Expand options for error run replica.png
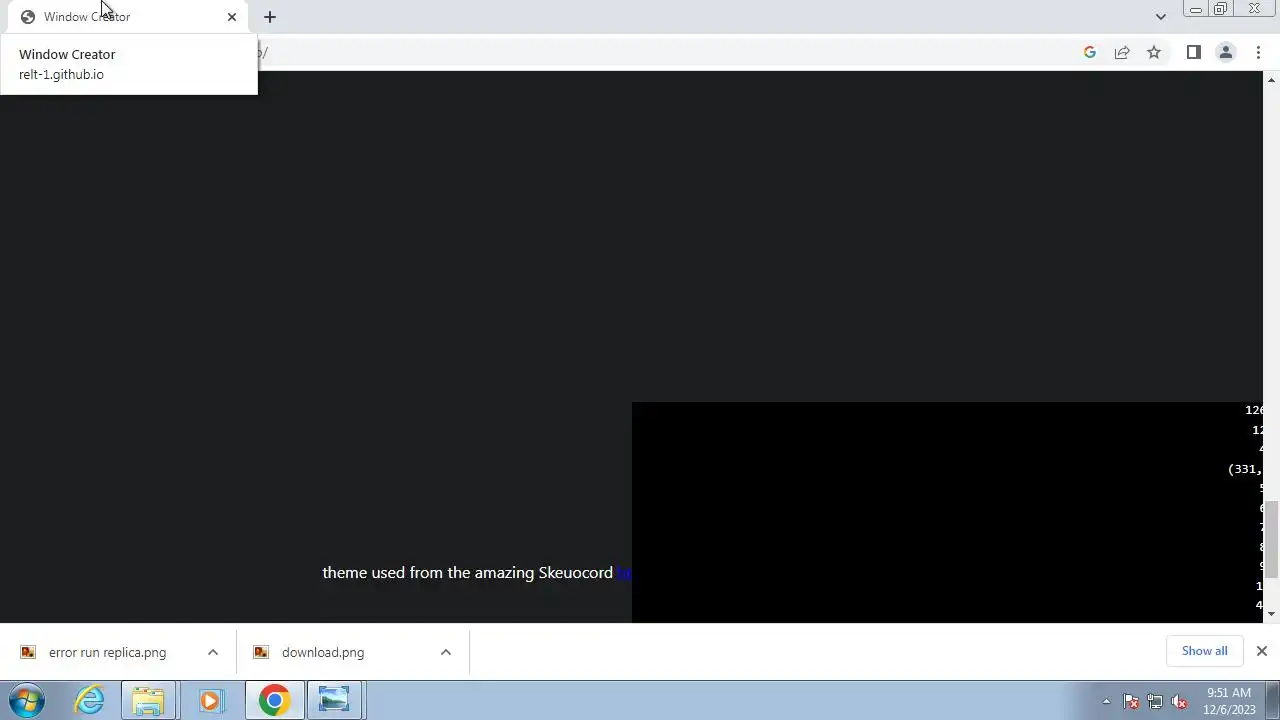This screenshot has height=720, width=1280. click(213, 652)
